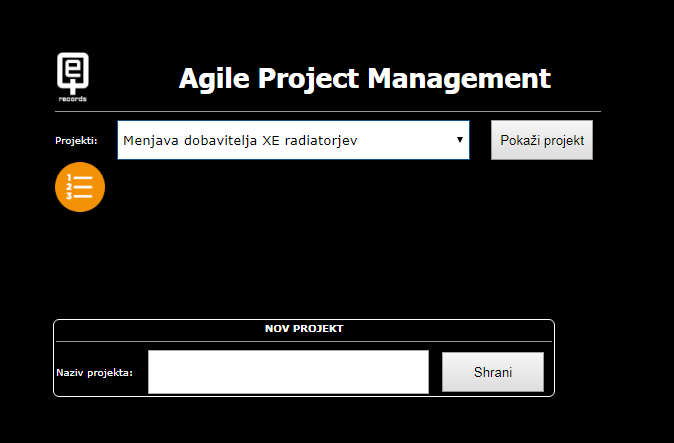Click the Agile Project Management heading

[364, 78]
